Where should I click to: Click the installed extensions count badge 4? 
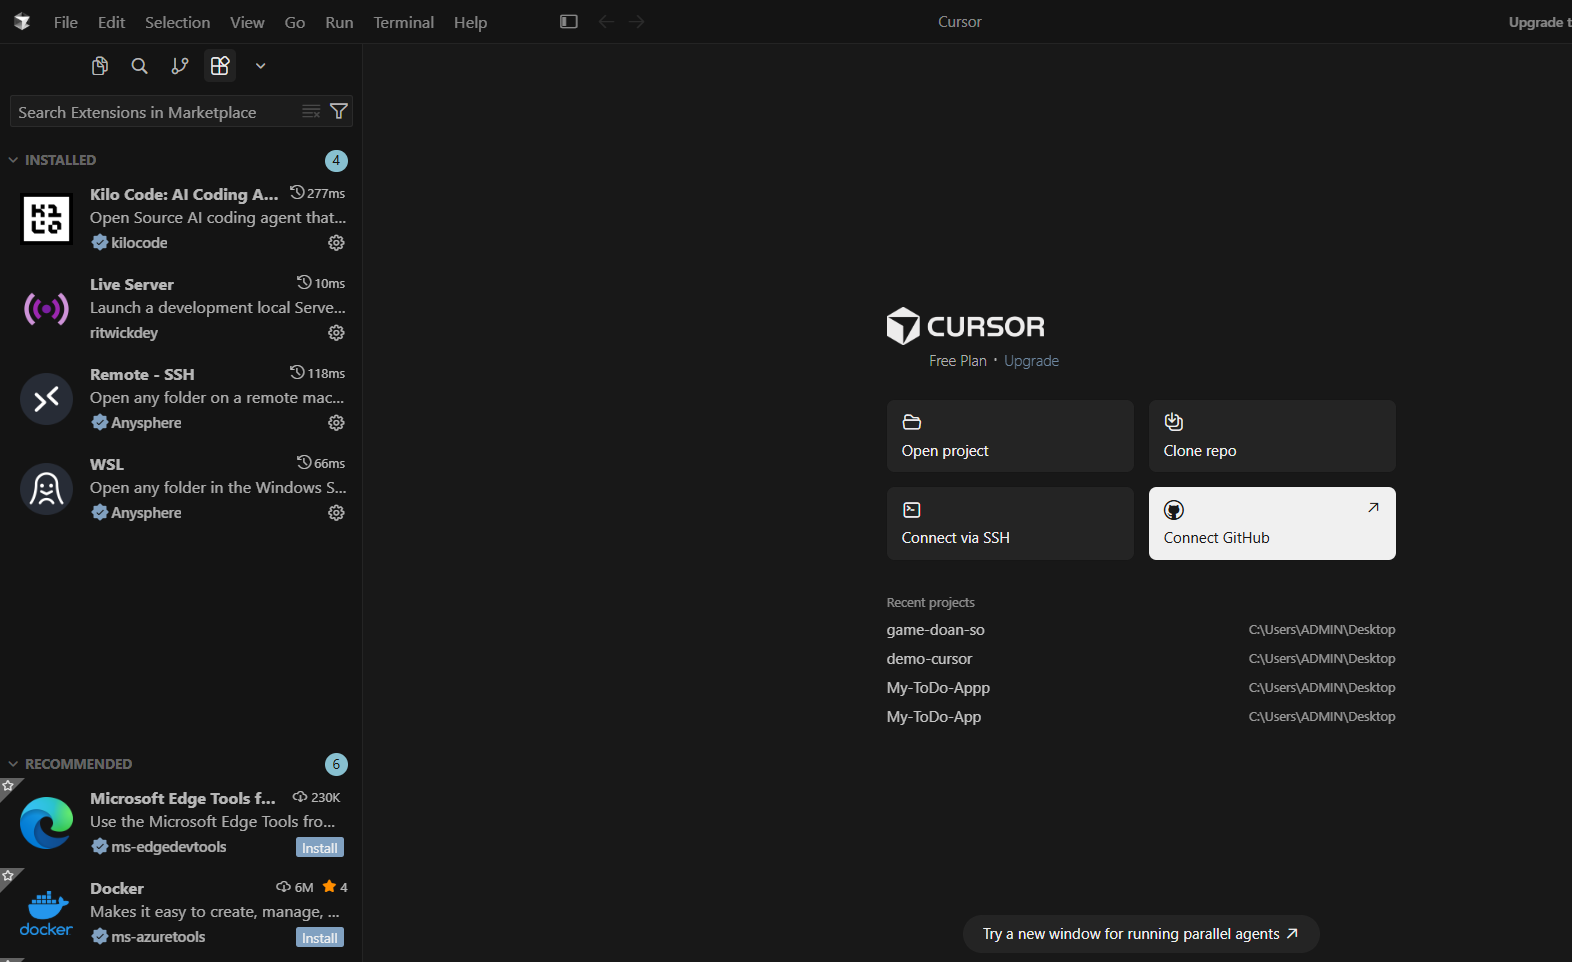pos(336,160)
